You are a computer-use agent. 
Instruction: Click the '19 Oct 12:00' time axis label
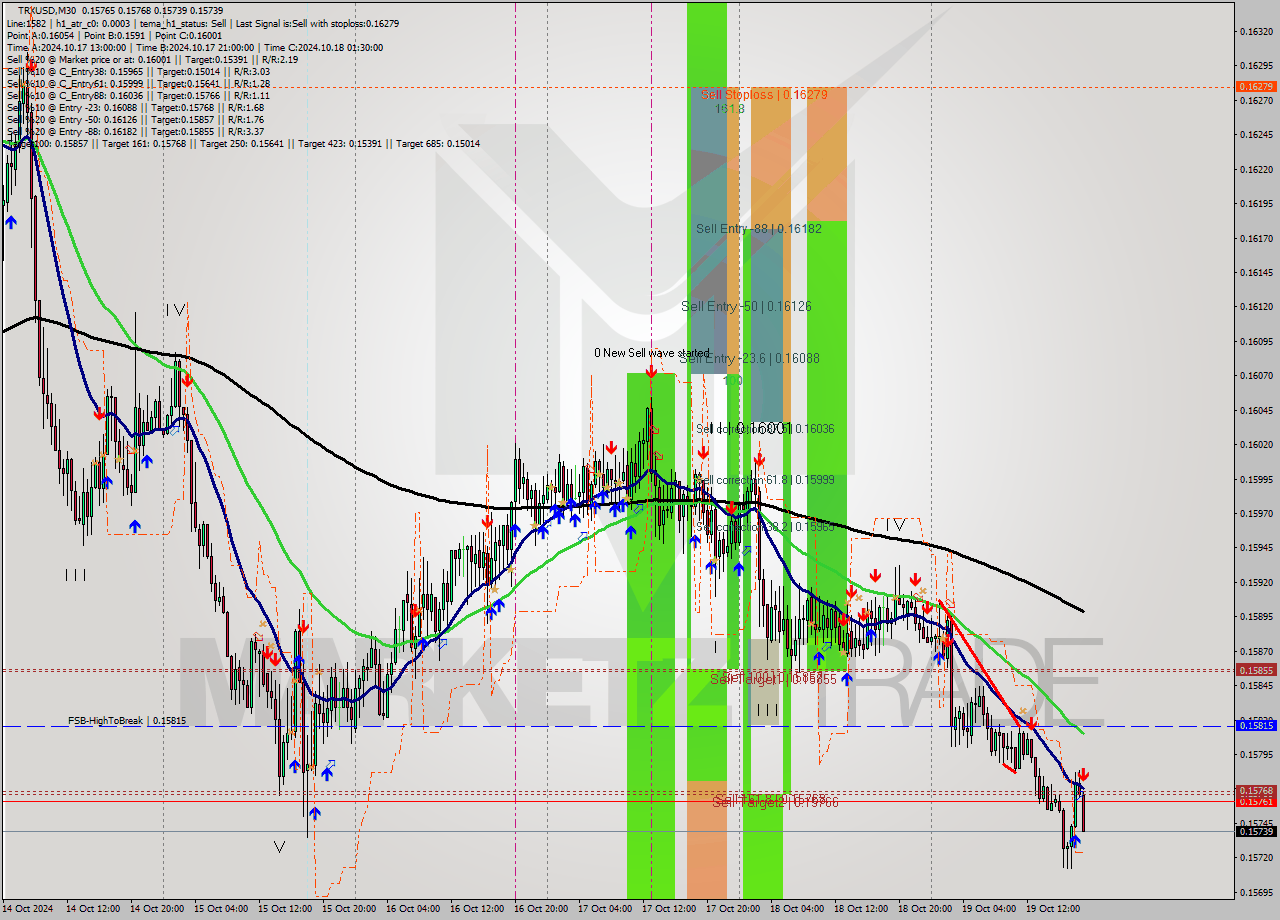click(1052, 909)
